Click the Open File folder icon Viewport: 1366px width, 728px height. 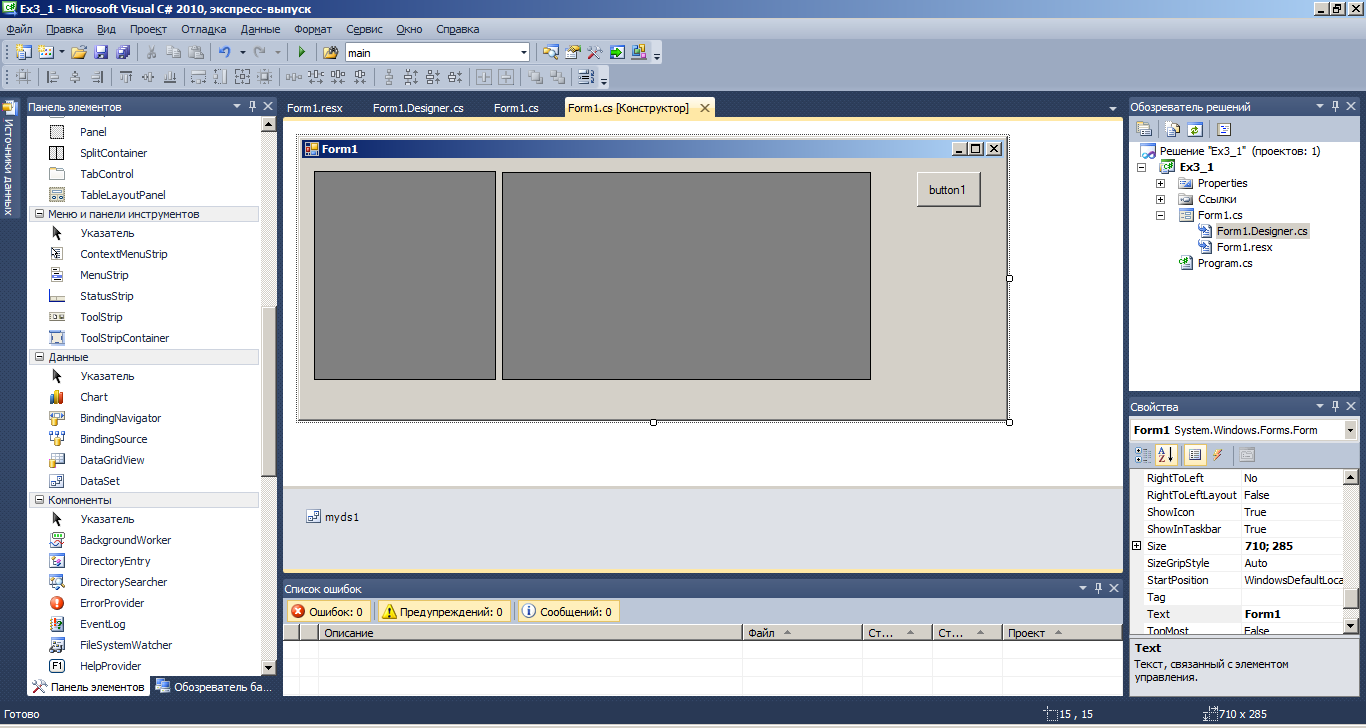(x=79, y=52)
